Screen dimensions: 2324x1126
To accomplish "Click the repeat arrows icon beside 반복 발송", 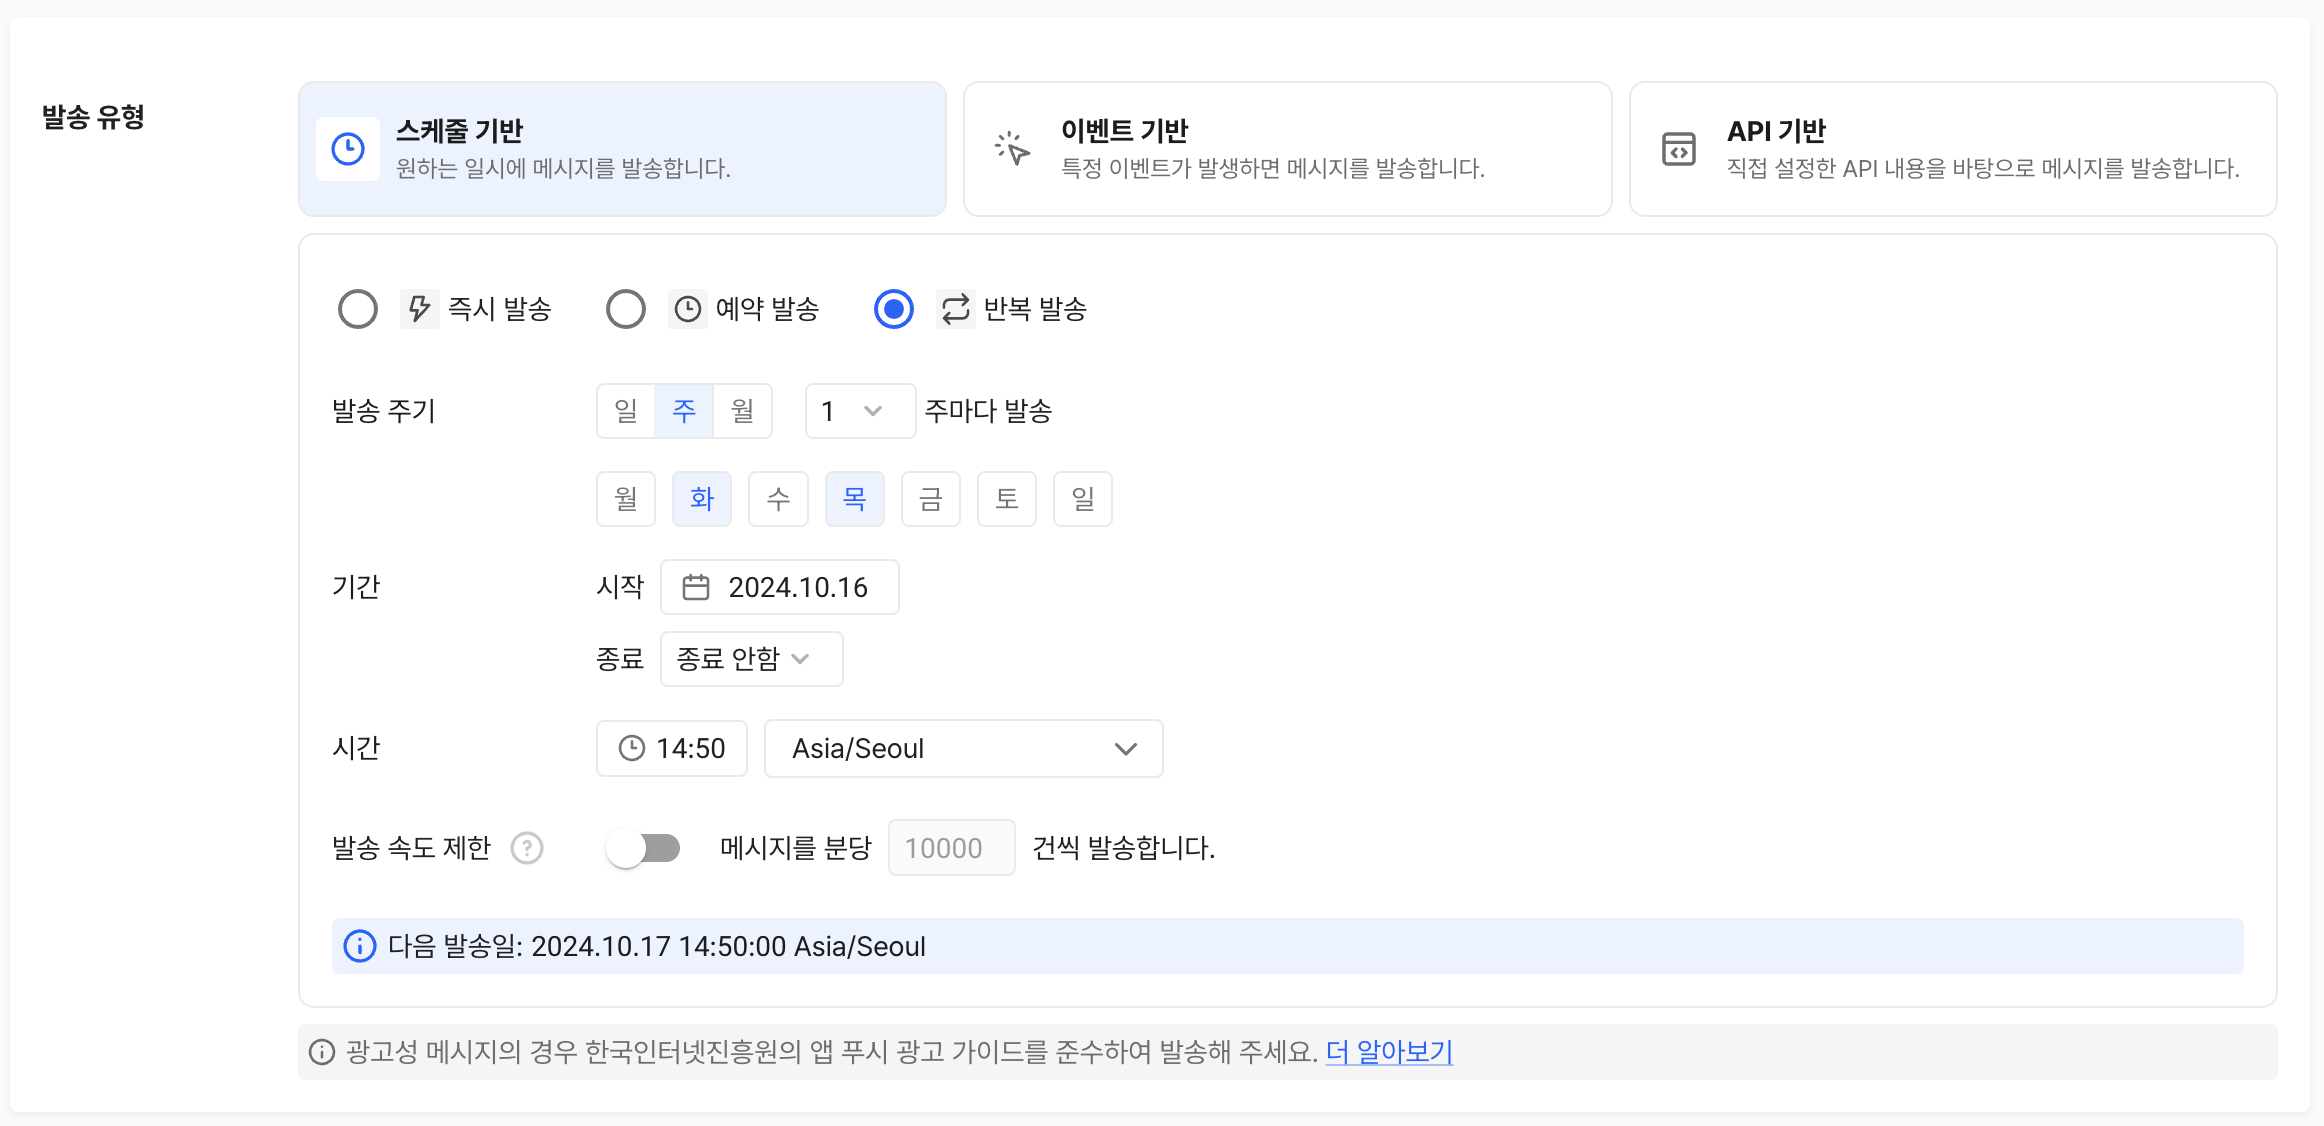I will (x=956, y=309).
